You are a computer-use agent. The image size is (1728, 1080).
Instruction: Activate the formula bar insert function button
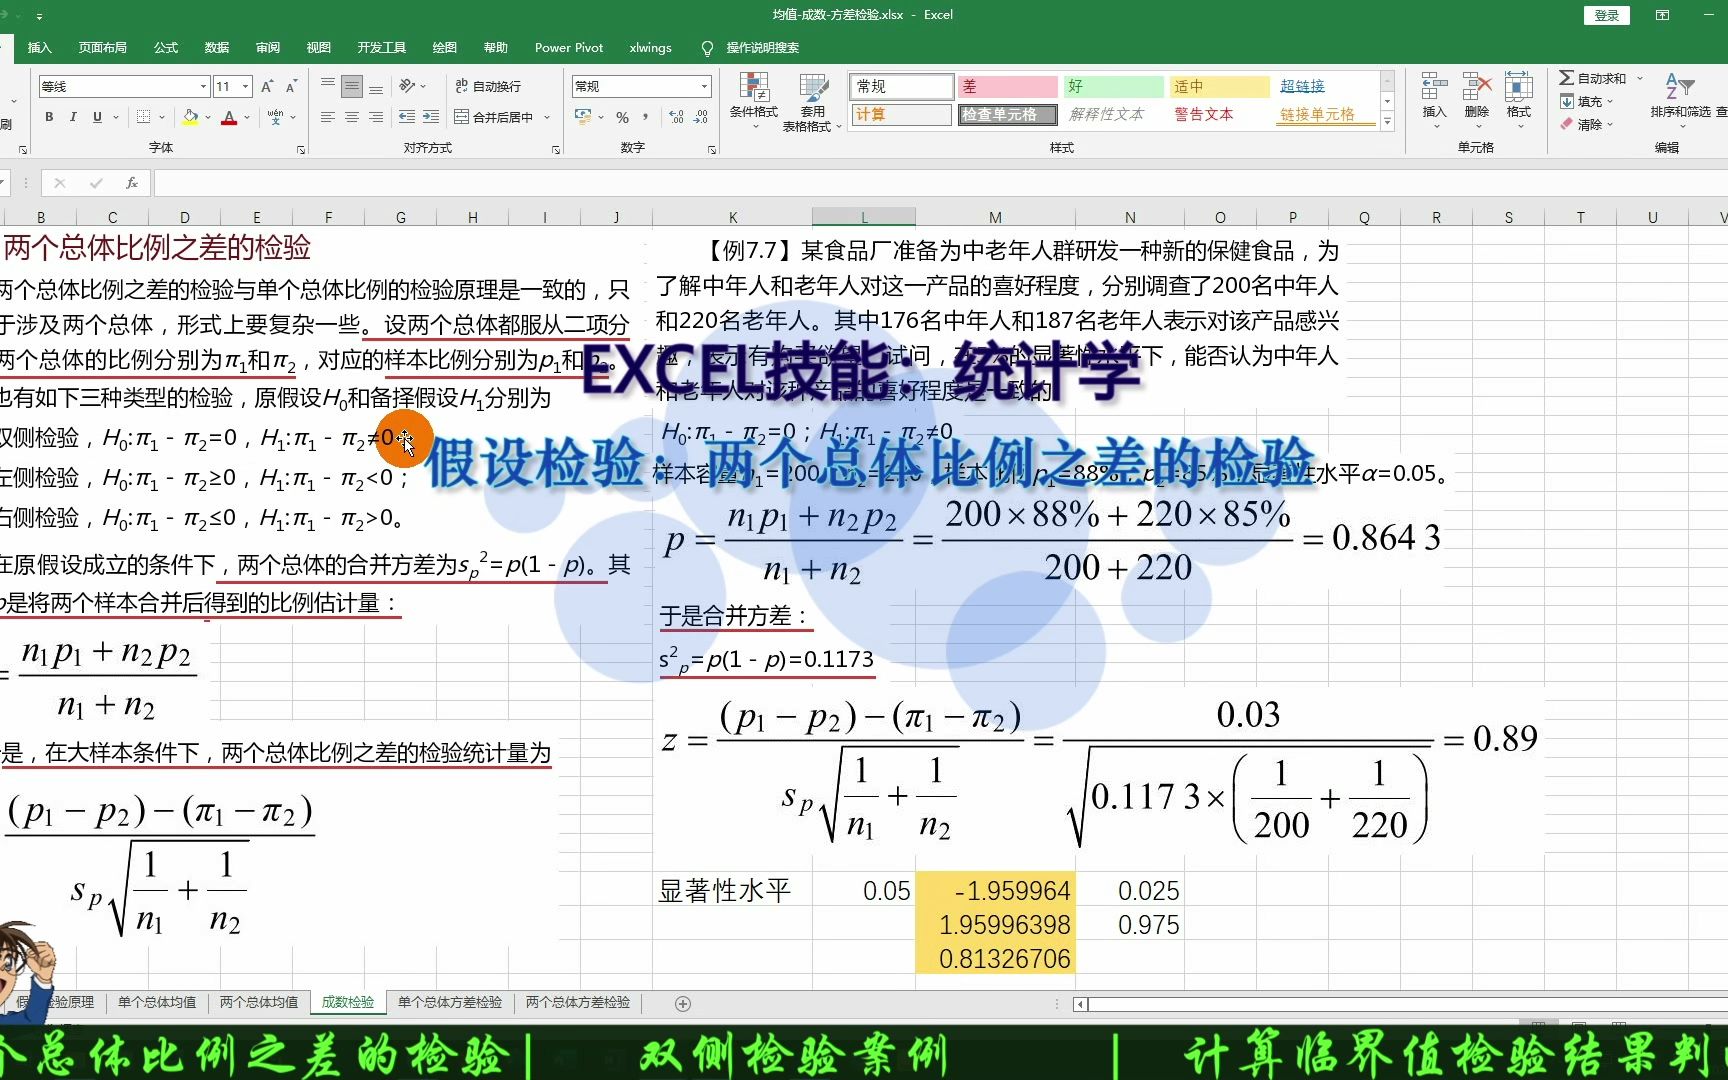coord(131,183)
